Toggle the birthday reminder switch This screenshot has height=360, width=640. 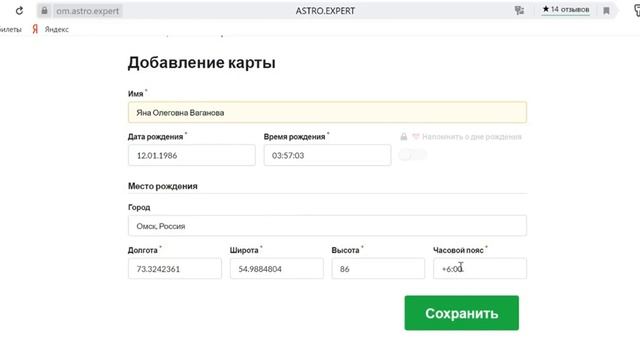[413, 155]
